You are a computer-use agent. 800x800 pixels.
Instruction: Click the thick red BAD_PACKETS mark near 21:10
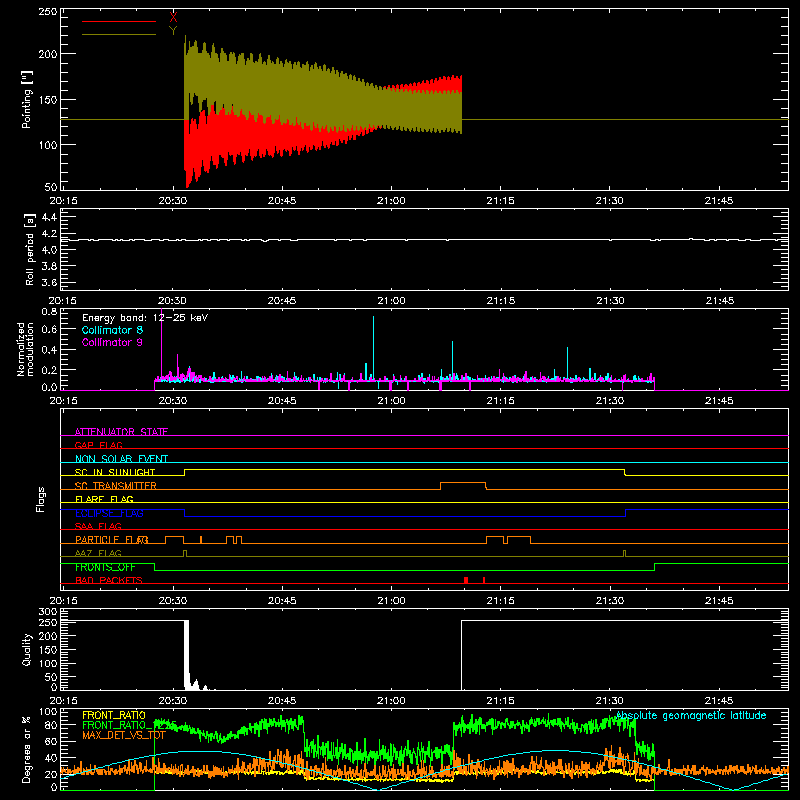466,580
